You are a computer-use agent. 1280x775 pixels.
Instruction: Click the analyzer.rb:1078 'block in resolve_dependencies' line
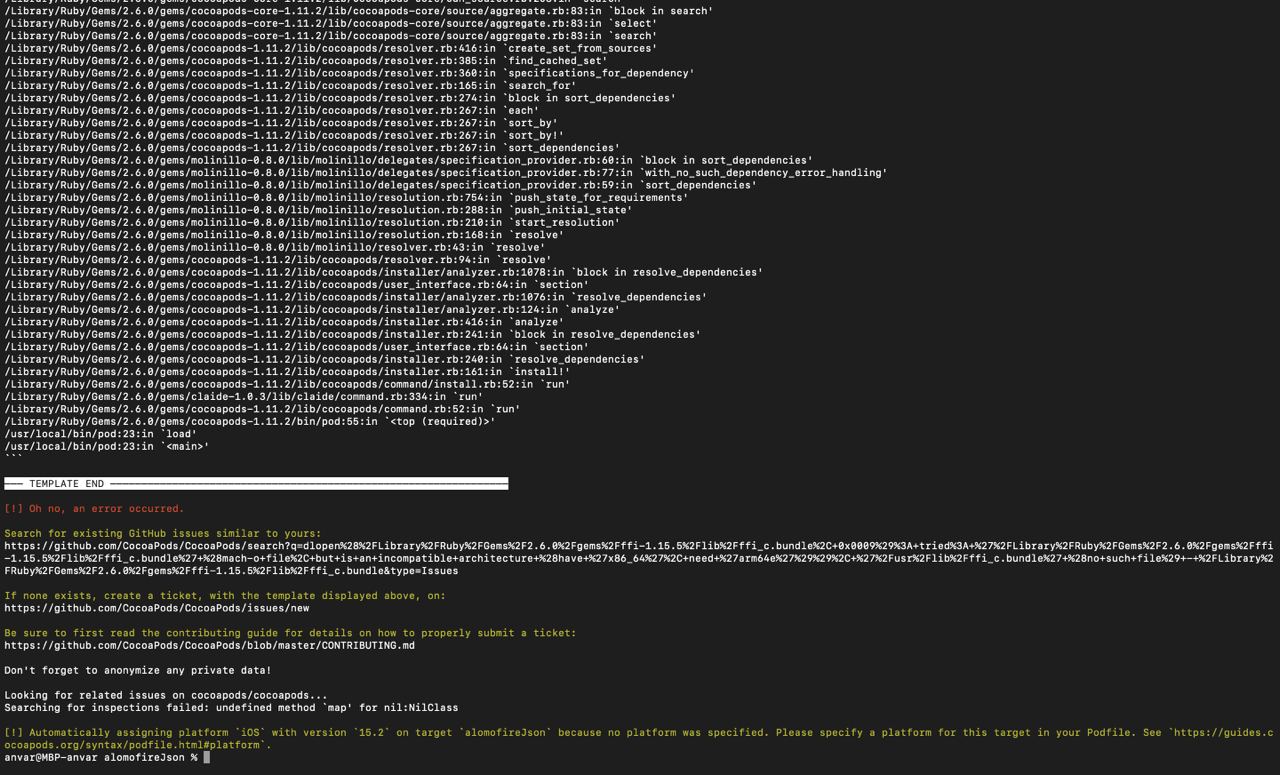pyautogui.click(x=384, y=272)
